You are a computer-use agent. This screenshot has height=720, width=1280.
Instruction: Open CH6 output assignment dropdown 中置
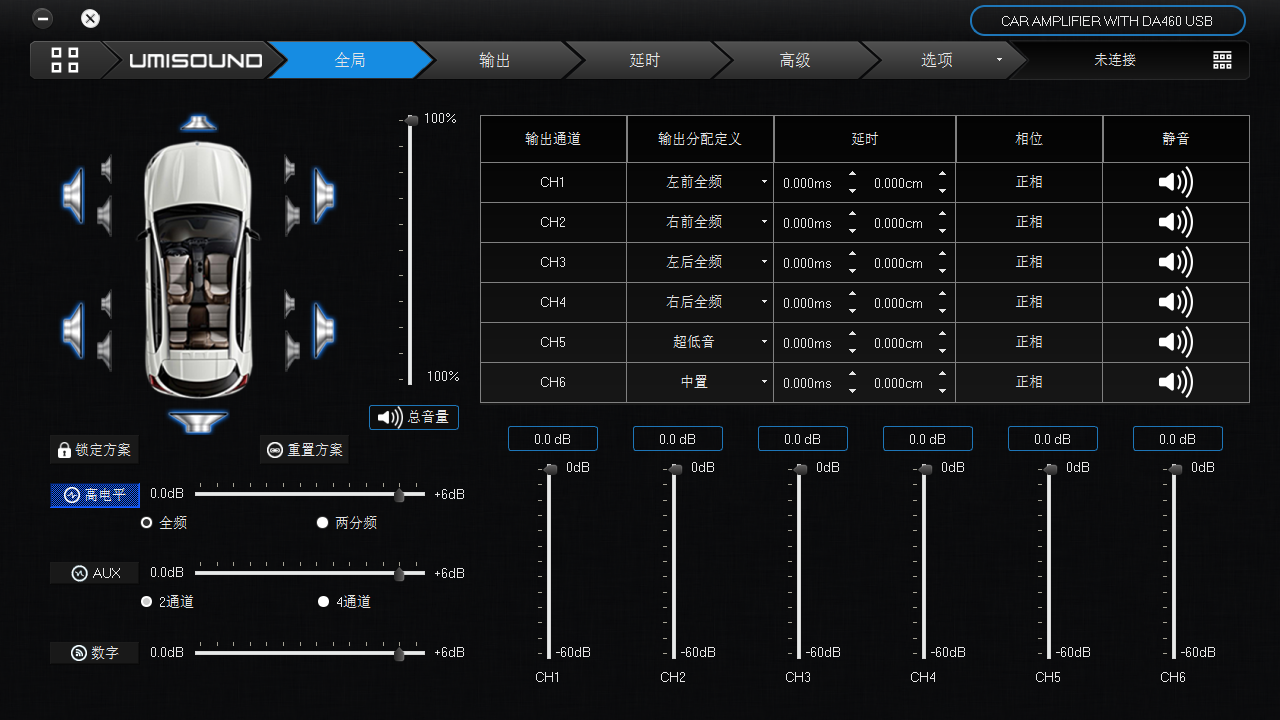click(x=700, y=382)
